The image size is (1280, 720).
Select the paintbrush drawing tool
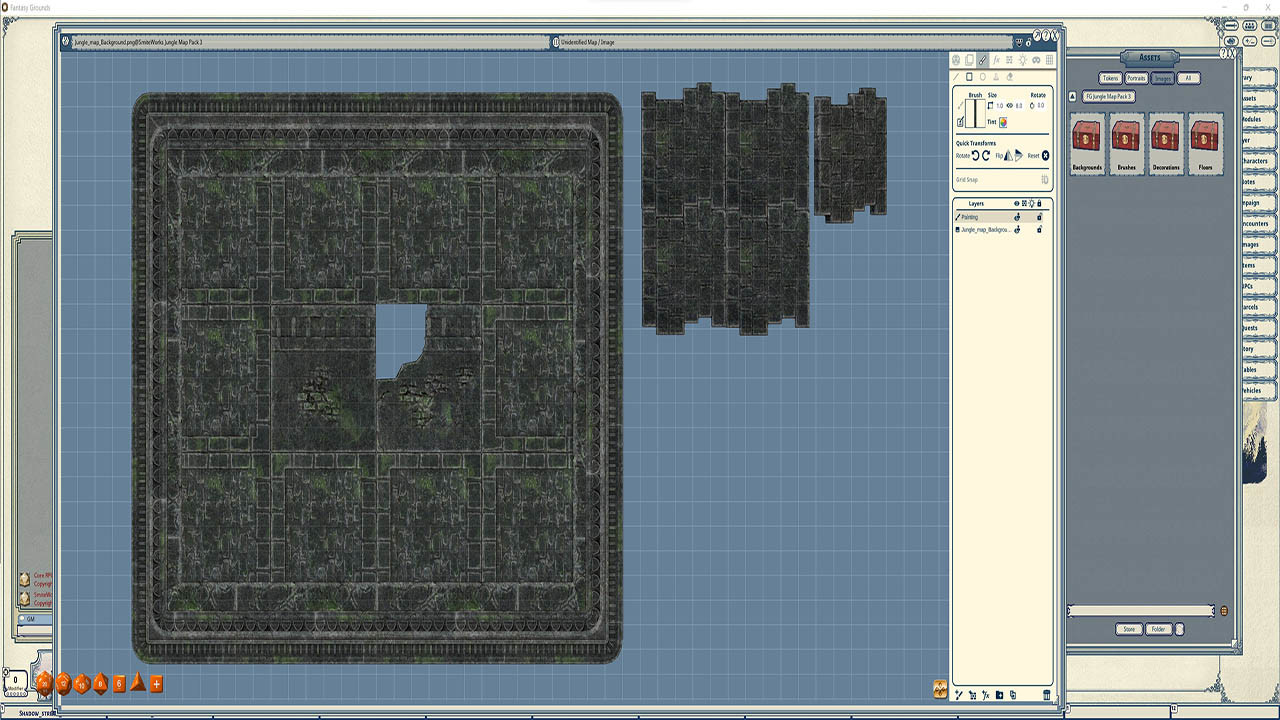click(x=982, y=60)
